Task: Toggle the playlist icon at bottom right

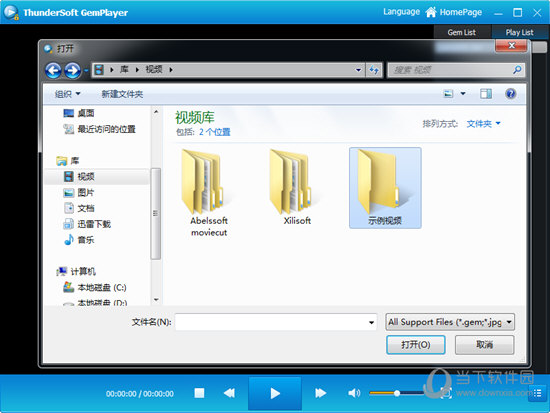Action: tap(537, 393)
